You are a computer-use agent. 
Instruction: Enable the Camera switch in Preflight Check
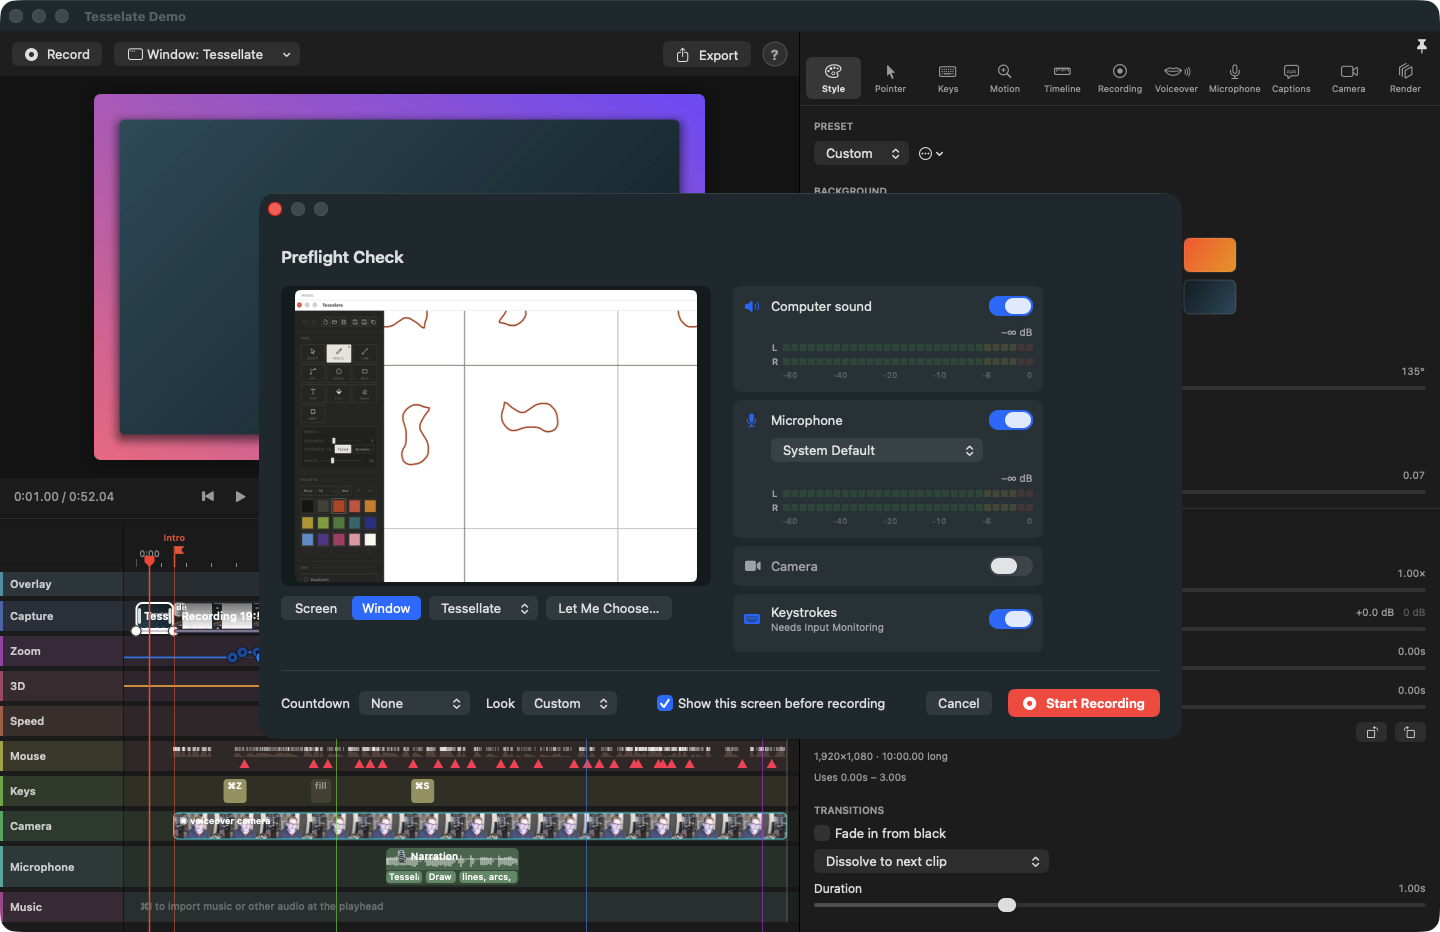tap(1010, 566)
